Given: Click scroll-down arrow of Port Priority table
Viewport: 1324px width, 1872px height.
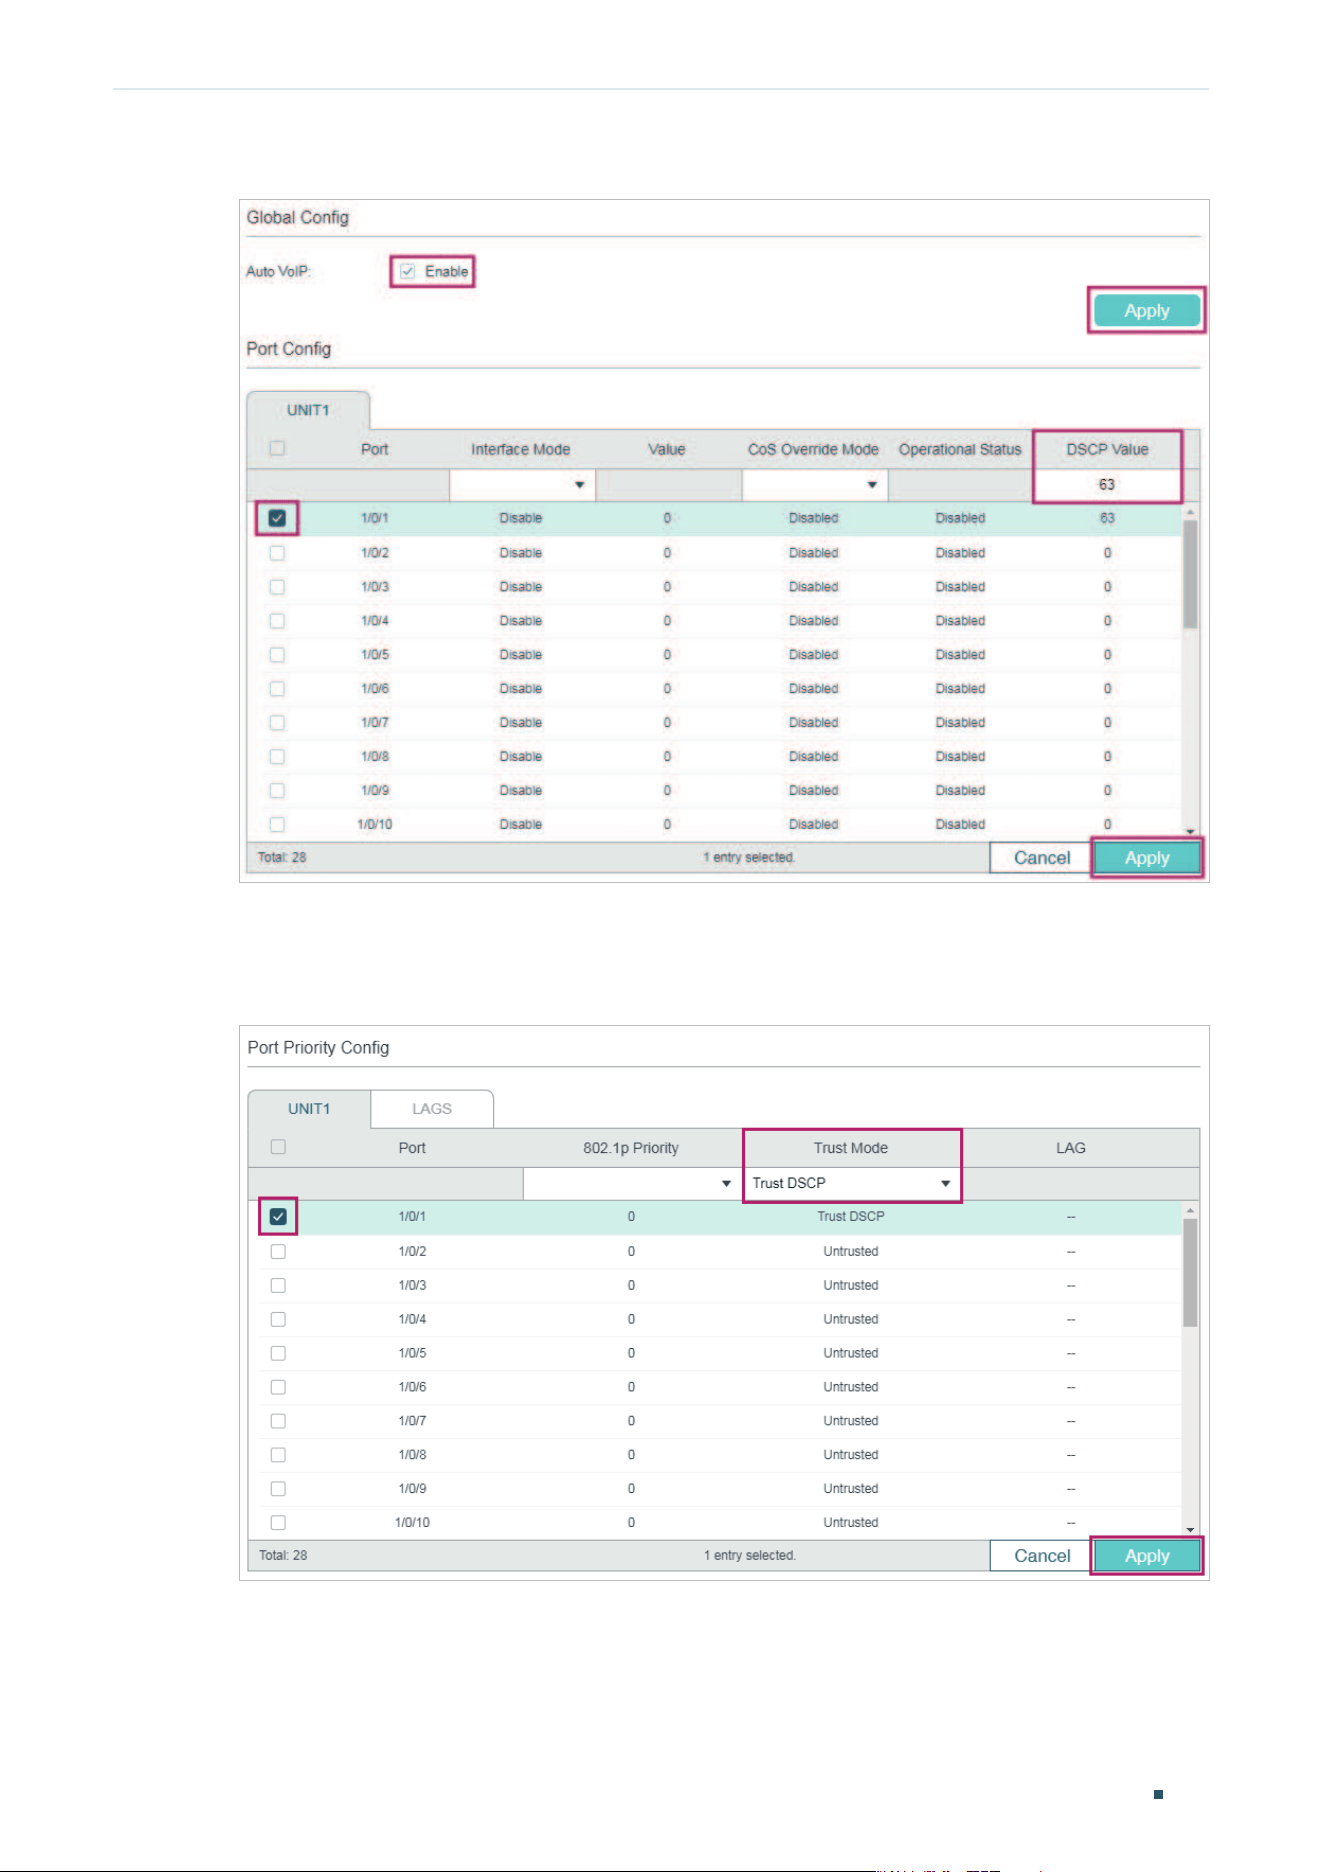Looking at the screenshot, I should 1190,1530.
